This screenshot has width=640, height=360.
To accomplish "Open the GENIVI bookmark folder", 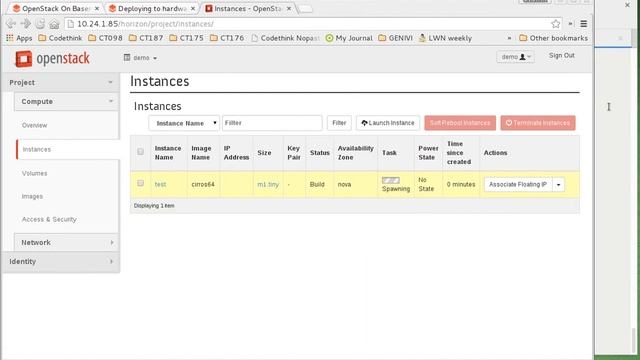I will click(x=395, y=38).
